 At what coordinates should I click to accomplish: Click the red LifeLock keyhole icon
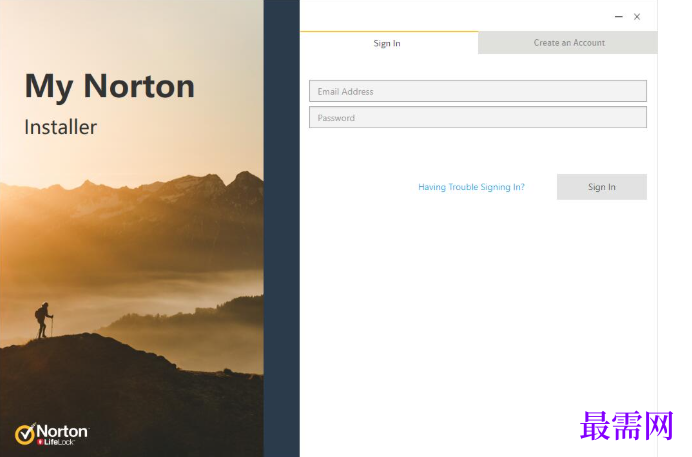coord(40,442)
